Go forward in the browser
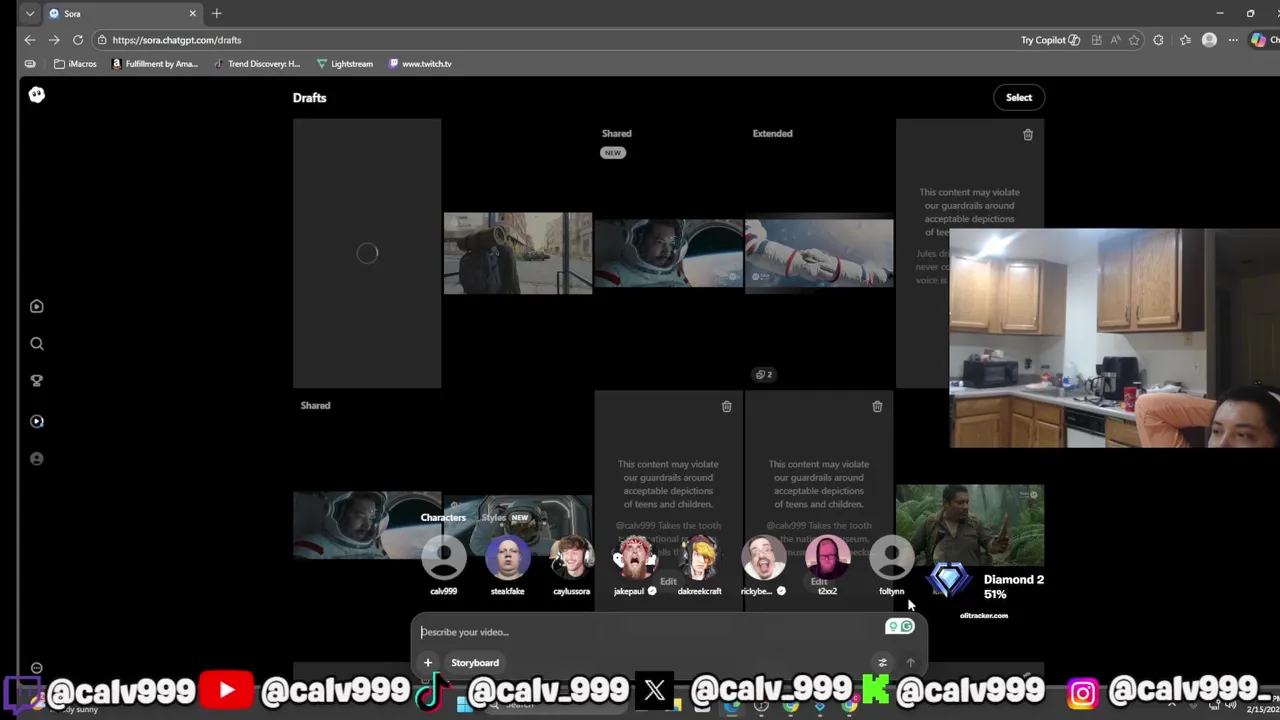This screenshot has height=720, width=1280. click(54, 40)
